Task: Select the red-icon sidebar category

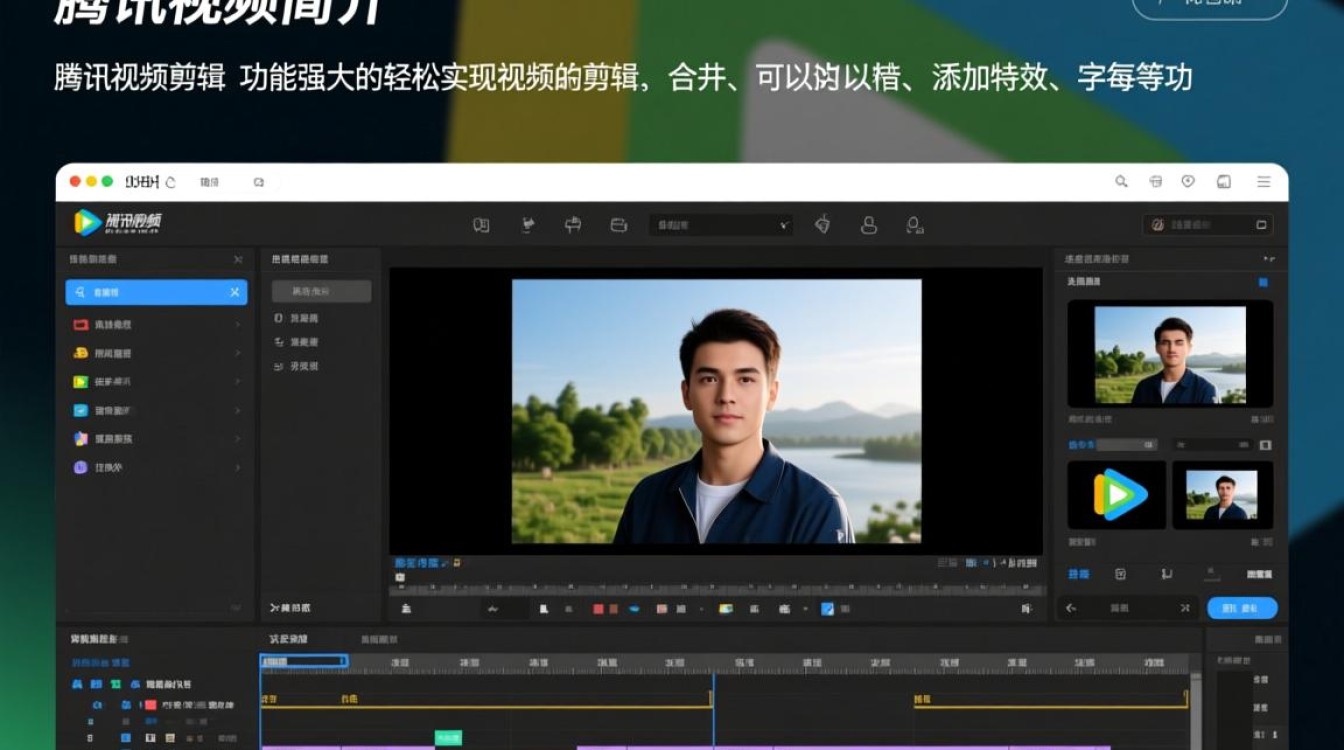Action: [156, 325]
